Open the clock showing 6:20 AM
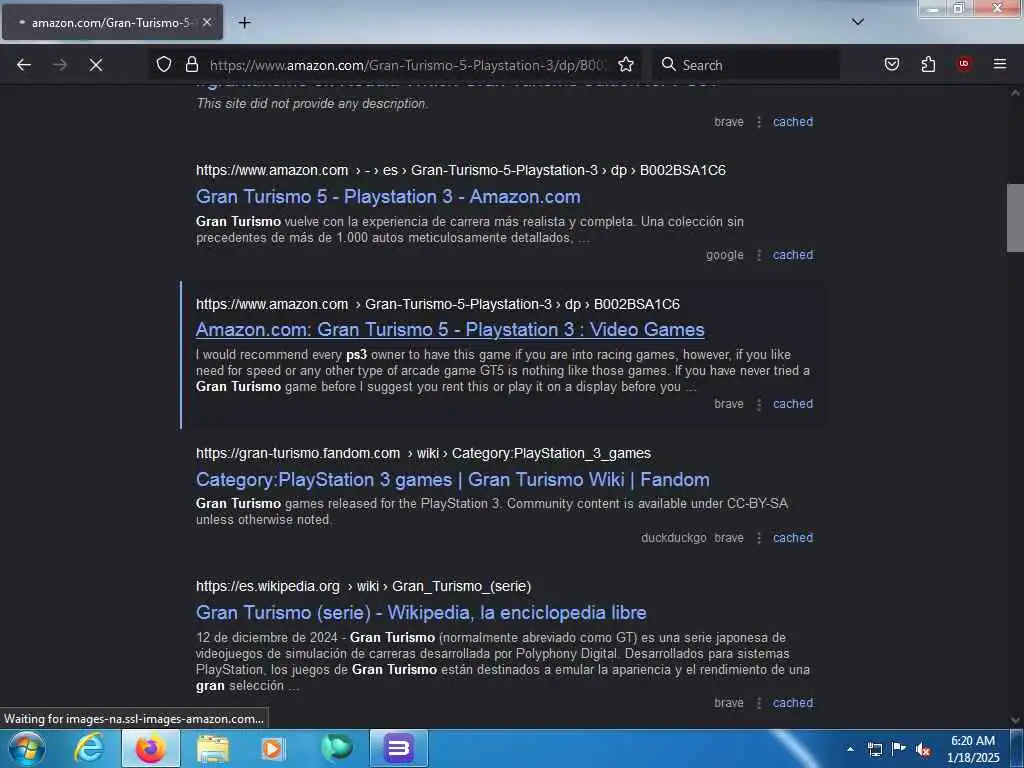Screen dimensions: 1024x768 point(973,749)
